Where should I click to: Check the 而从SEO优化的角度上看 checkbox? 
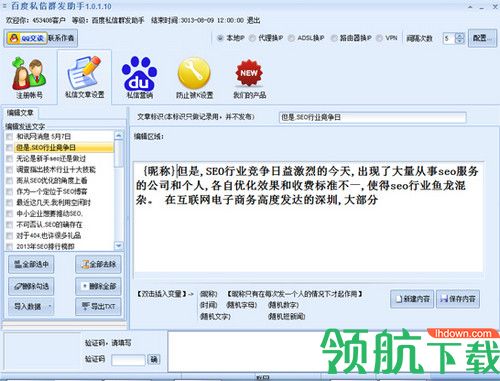tap(10, 180)
